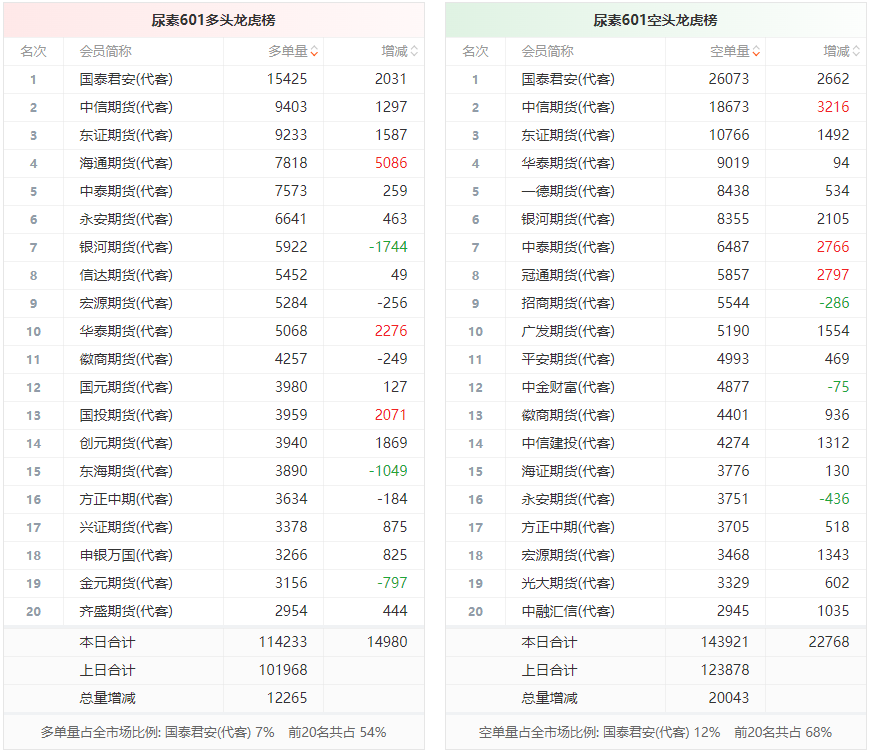Click short volume 26073
871x754 pixels.
pyautogui.click(x=729, y=79)
